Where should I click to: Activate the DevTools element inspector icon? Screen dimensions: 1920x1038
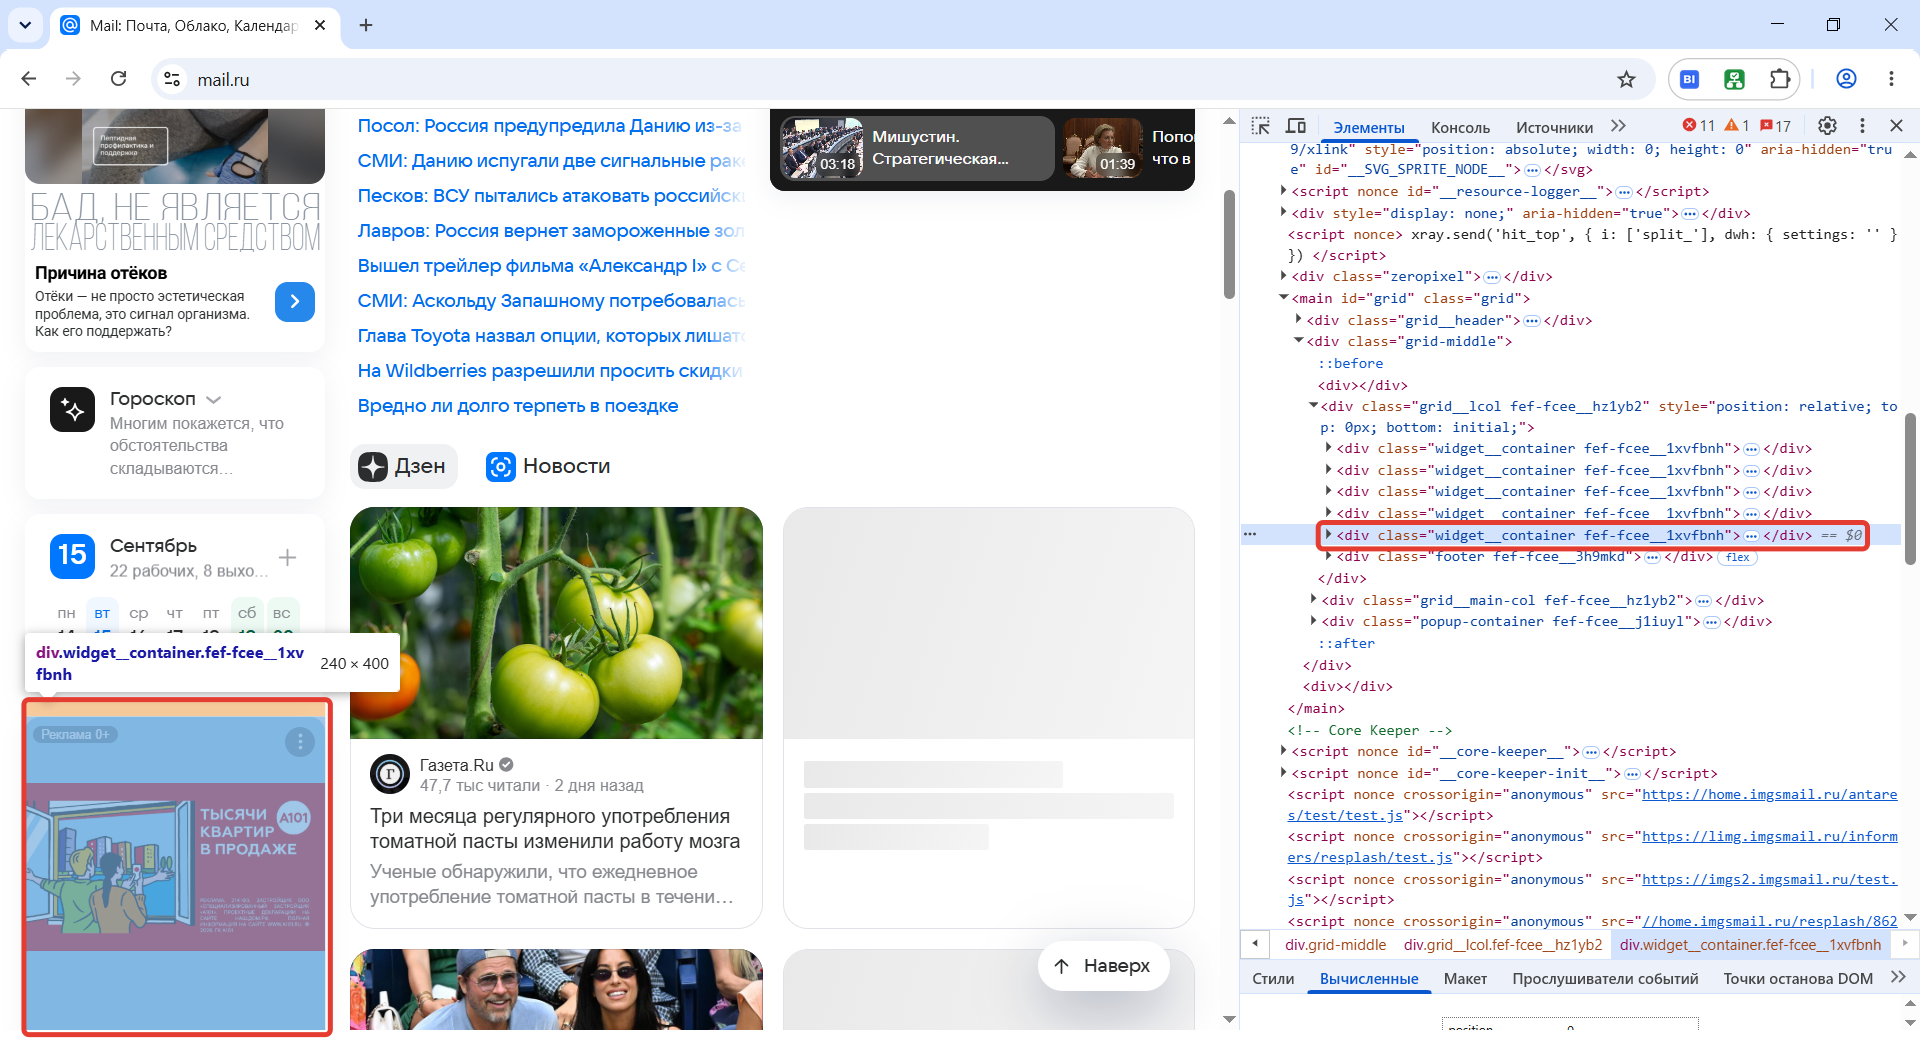[1261, 126]
